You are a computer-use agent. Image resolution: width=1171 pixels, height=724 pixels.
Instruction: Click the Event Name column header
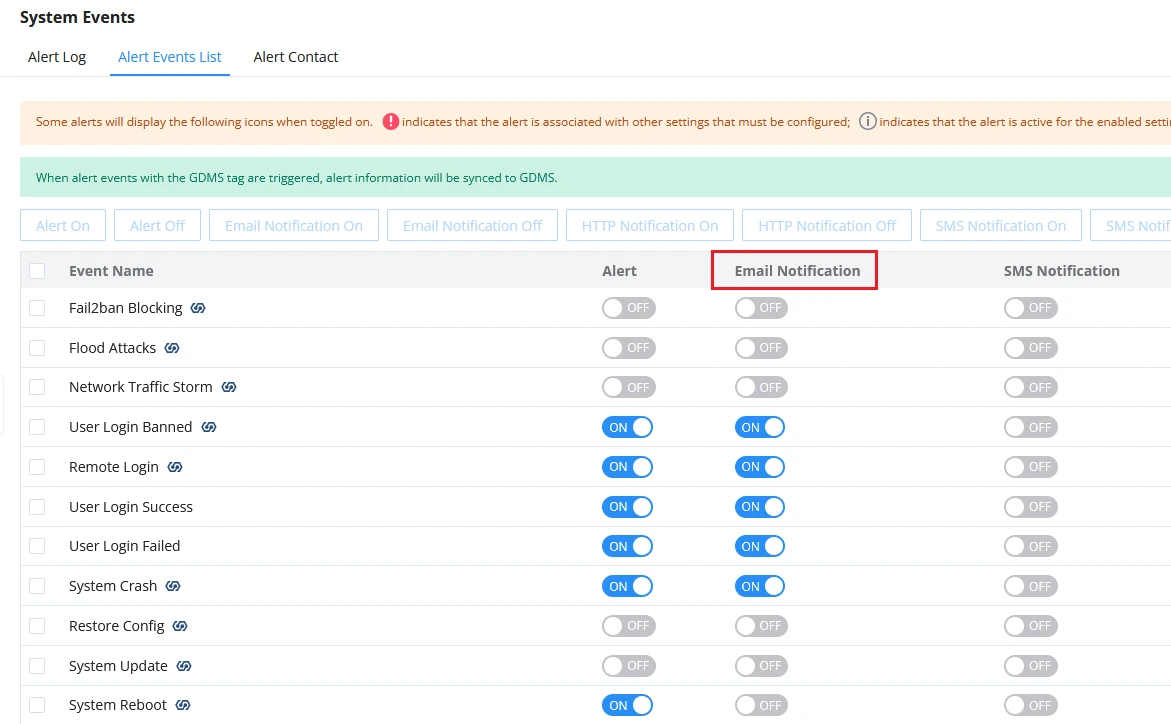pos(111,270)
